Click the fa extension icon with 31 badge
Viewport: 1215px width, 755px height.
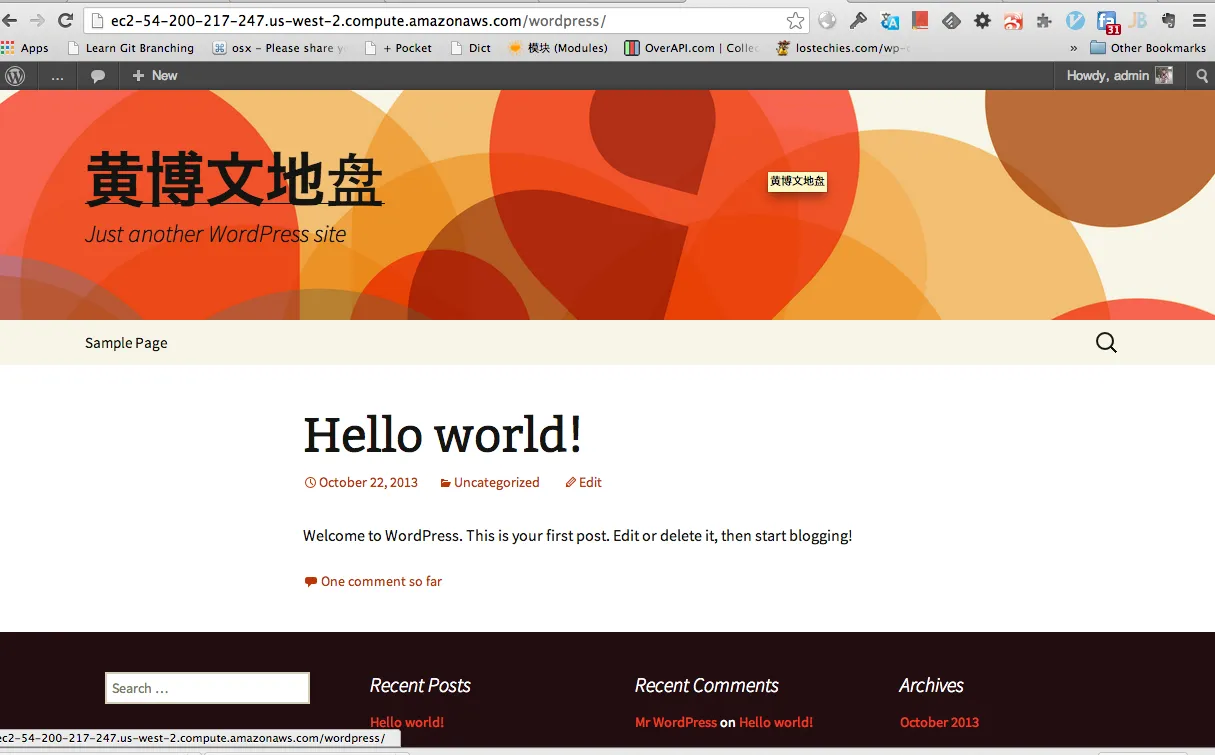pyautogui.click(x=1107, y=22)
